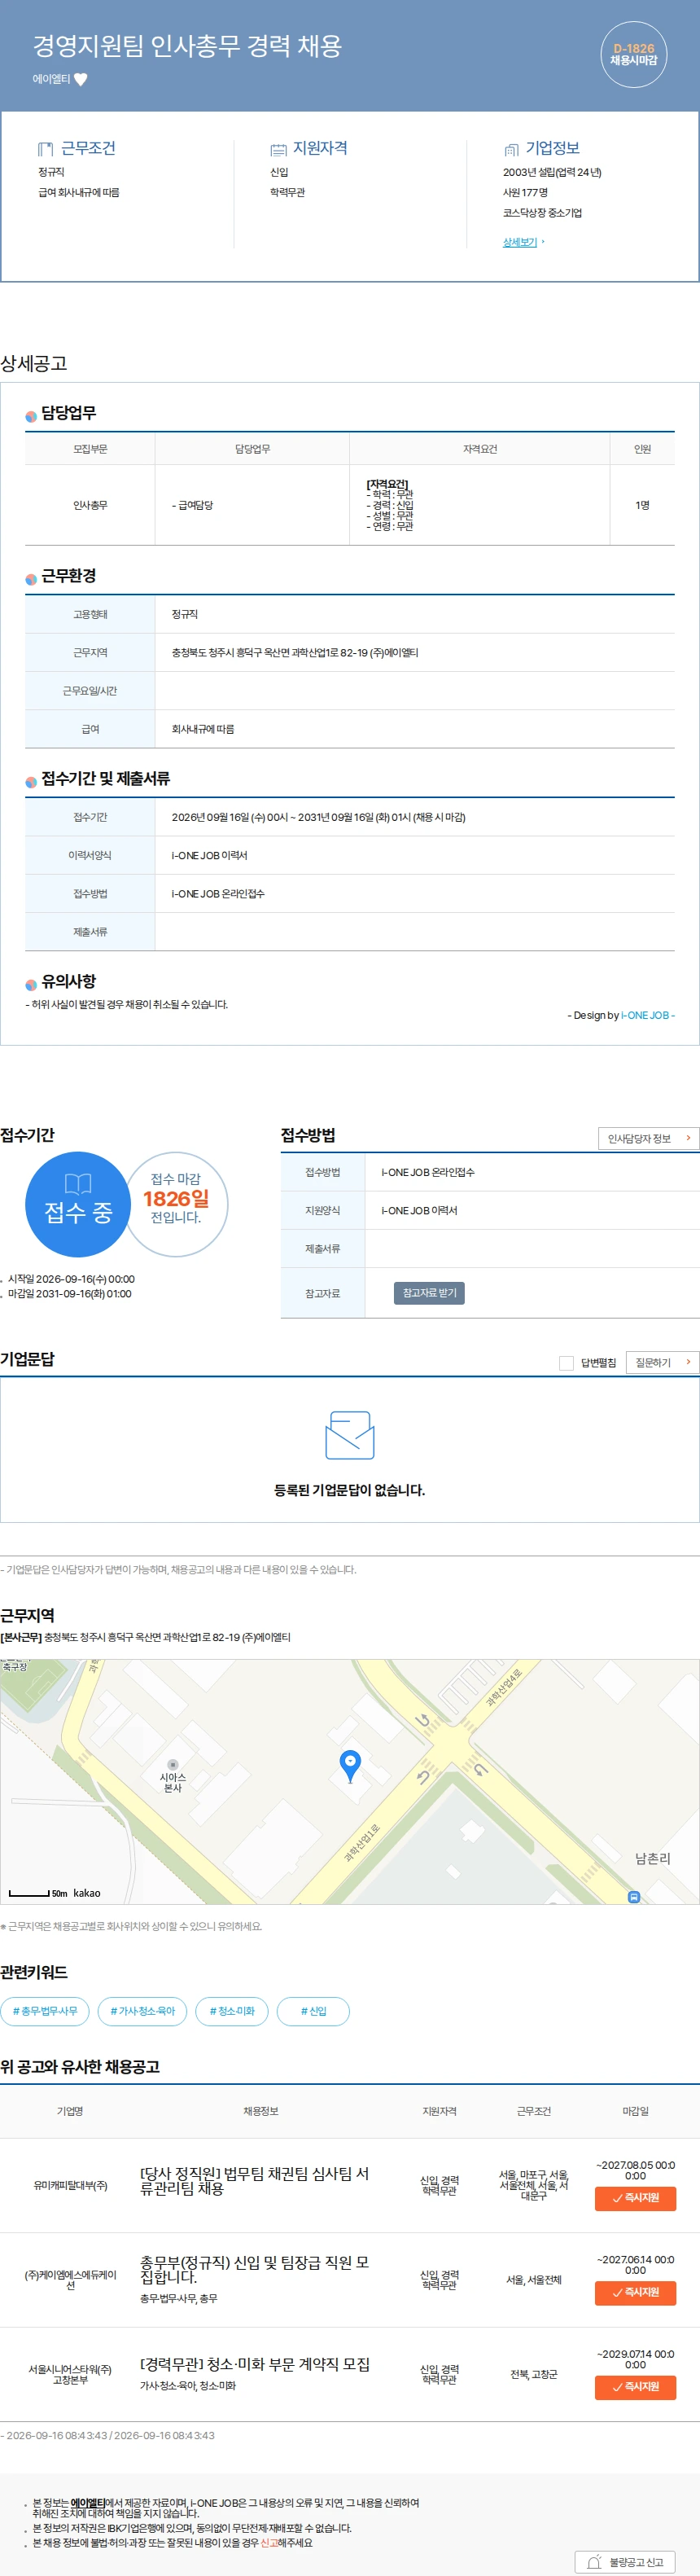700x2576 pixels.
Task: Click the 담당업무 section bullet icon
Action: pyautogui.click(x=31, y=416)
